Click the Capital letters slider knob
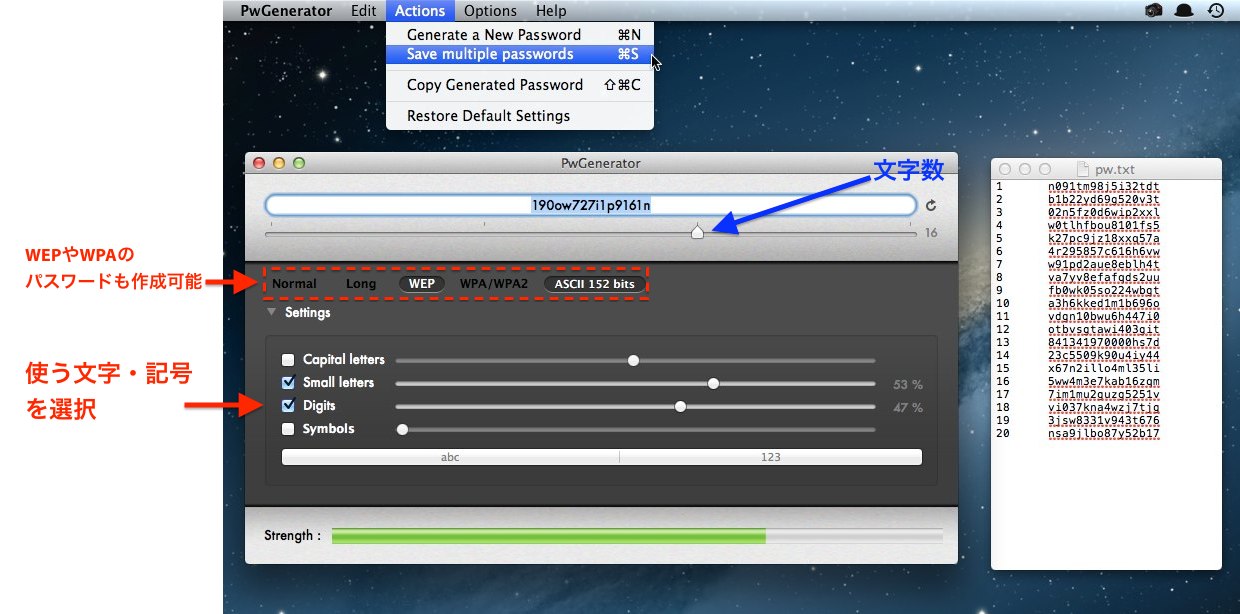 point(633,360)
